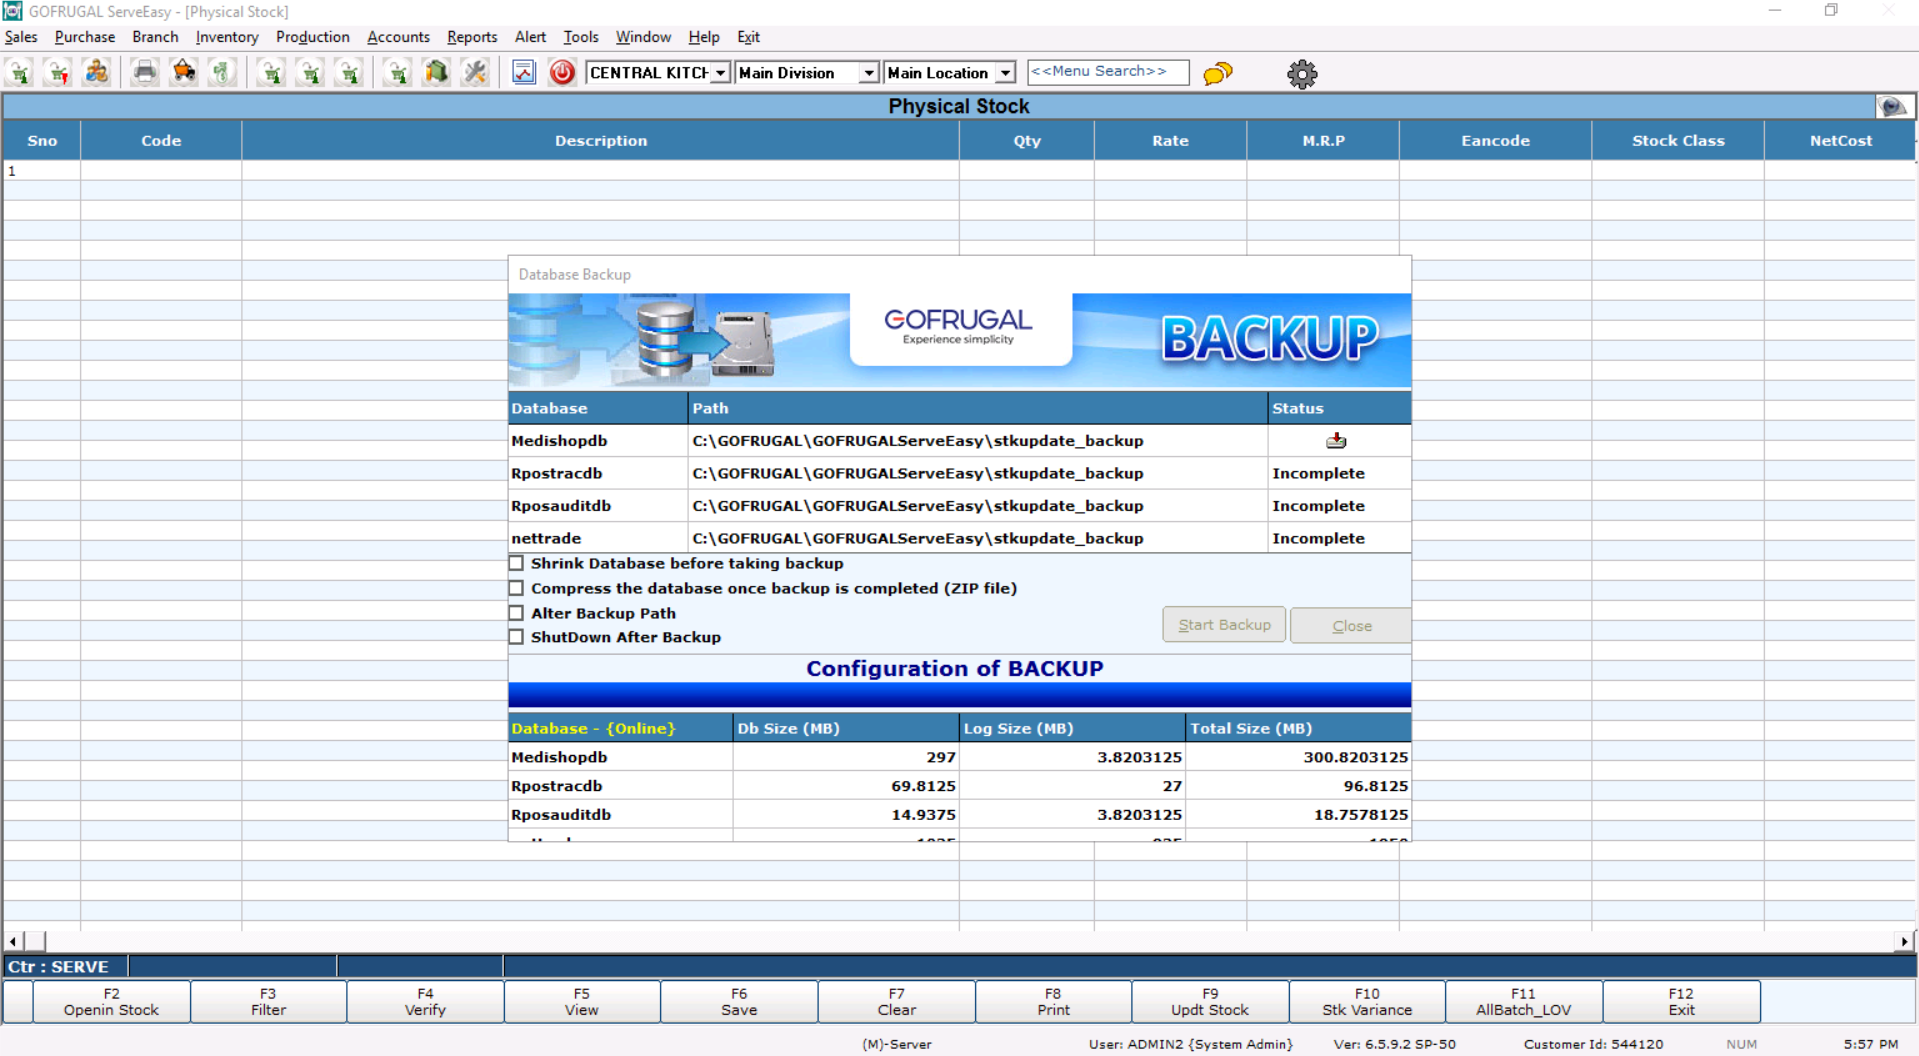Click the Medishopdb backup status icon
Viewport: 1919px width, 1056px height.
(x=1336, y=441)
